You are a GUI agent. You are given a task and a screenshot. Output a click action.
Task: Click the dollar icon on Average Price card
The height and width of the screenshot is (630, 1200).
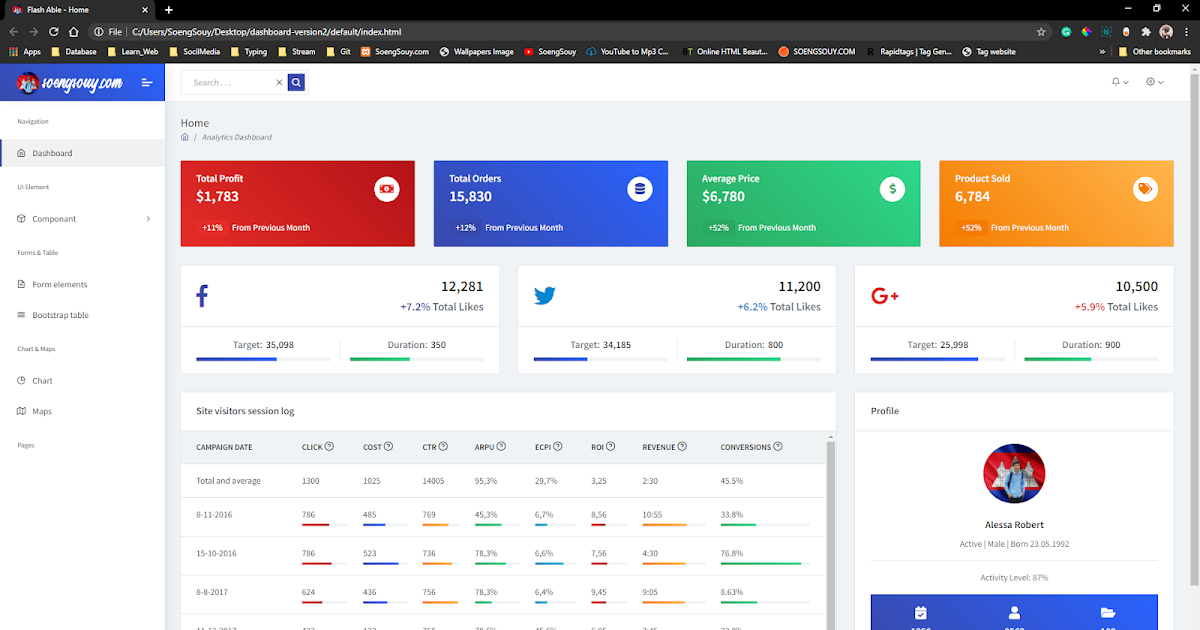892,188
